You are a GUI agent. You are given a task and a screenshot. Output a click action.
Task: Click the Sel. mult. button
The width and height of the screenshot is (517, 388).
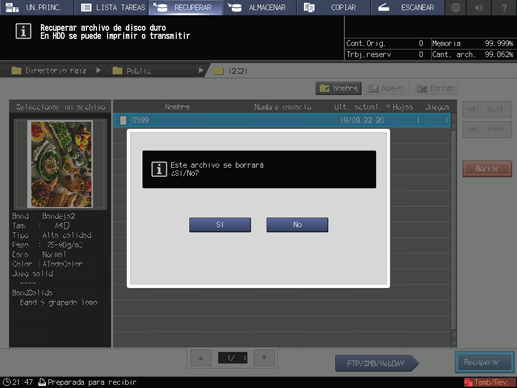[x=487, y=109]
